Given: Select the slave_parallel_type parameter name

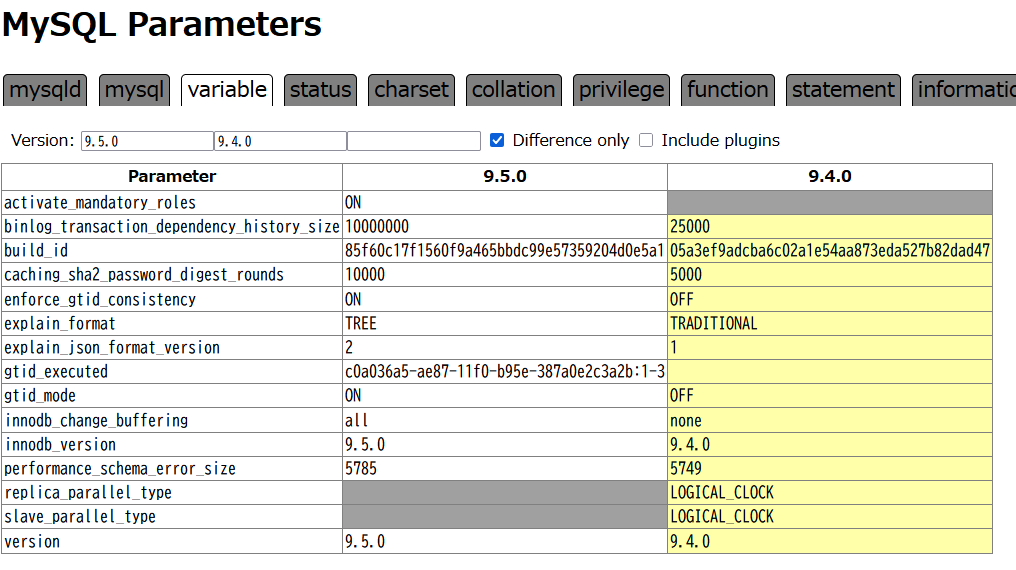Looking at the screenshot, I should tap(80, 516).
